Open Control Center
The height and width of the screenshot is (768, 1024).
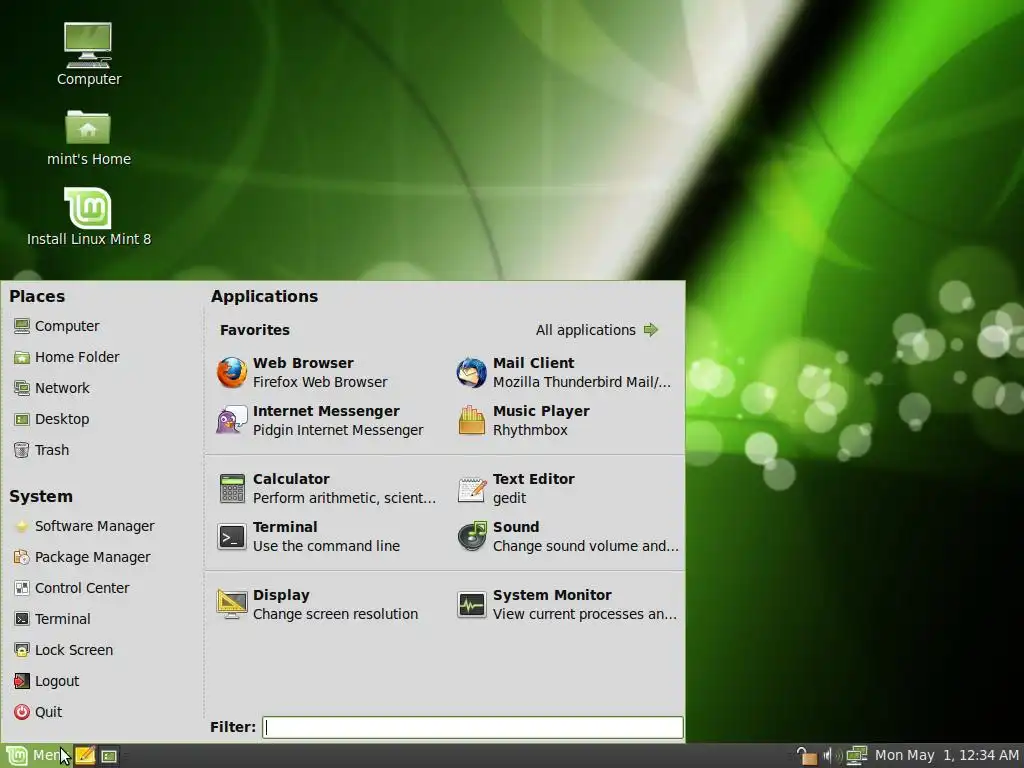(x=72, y=588)
